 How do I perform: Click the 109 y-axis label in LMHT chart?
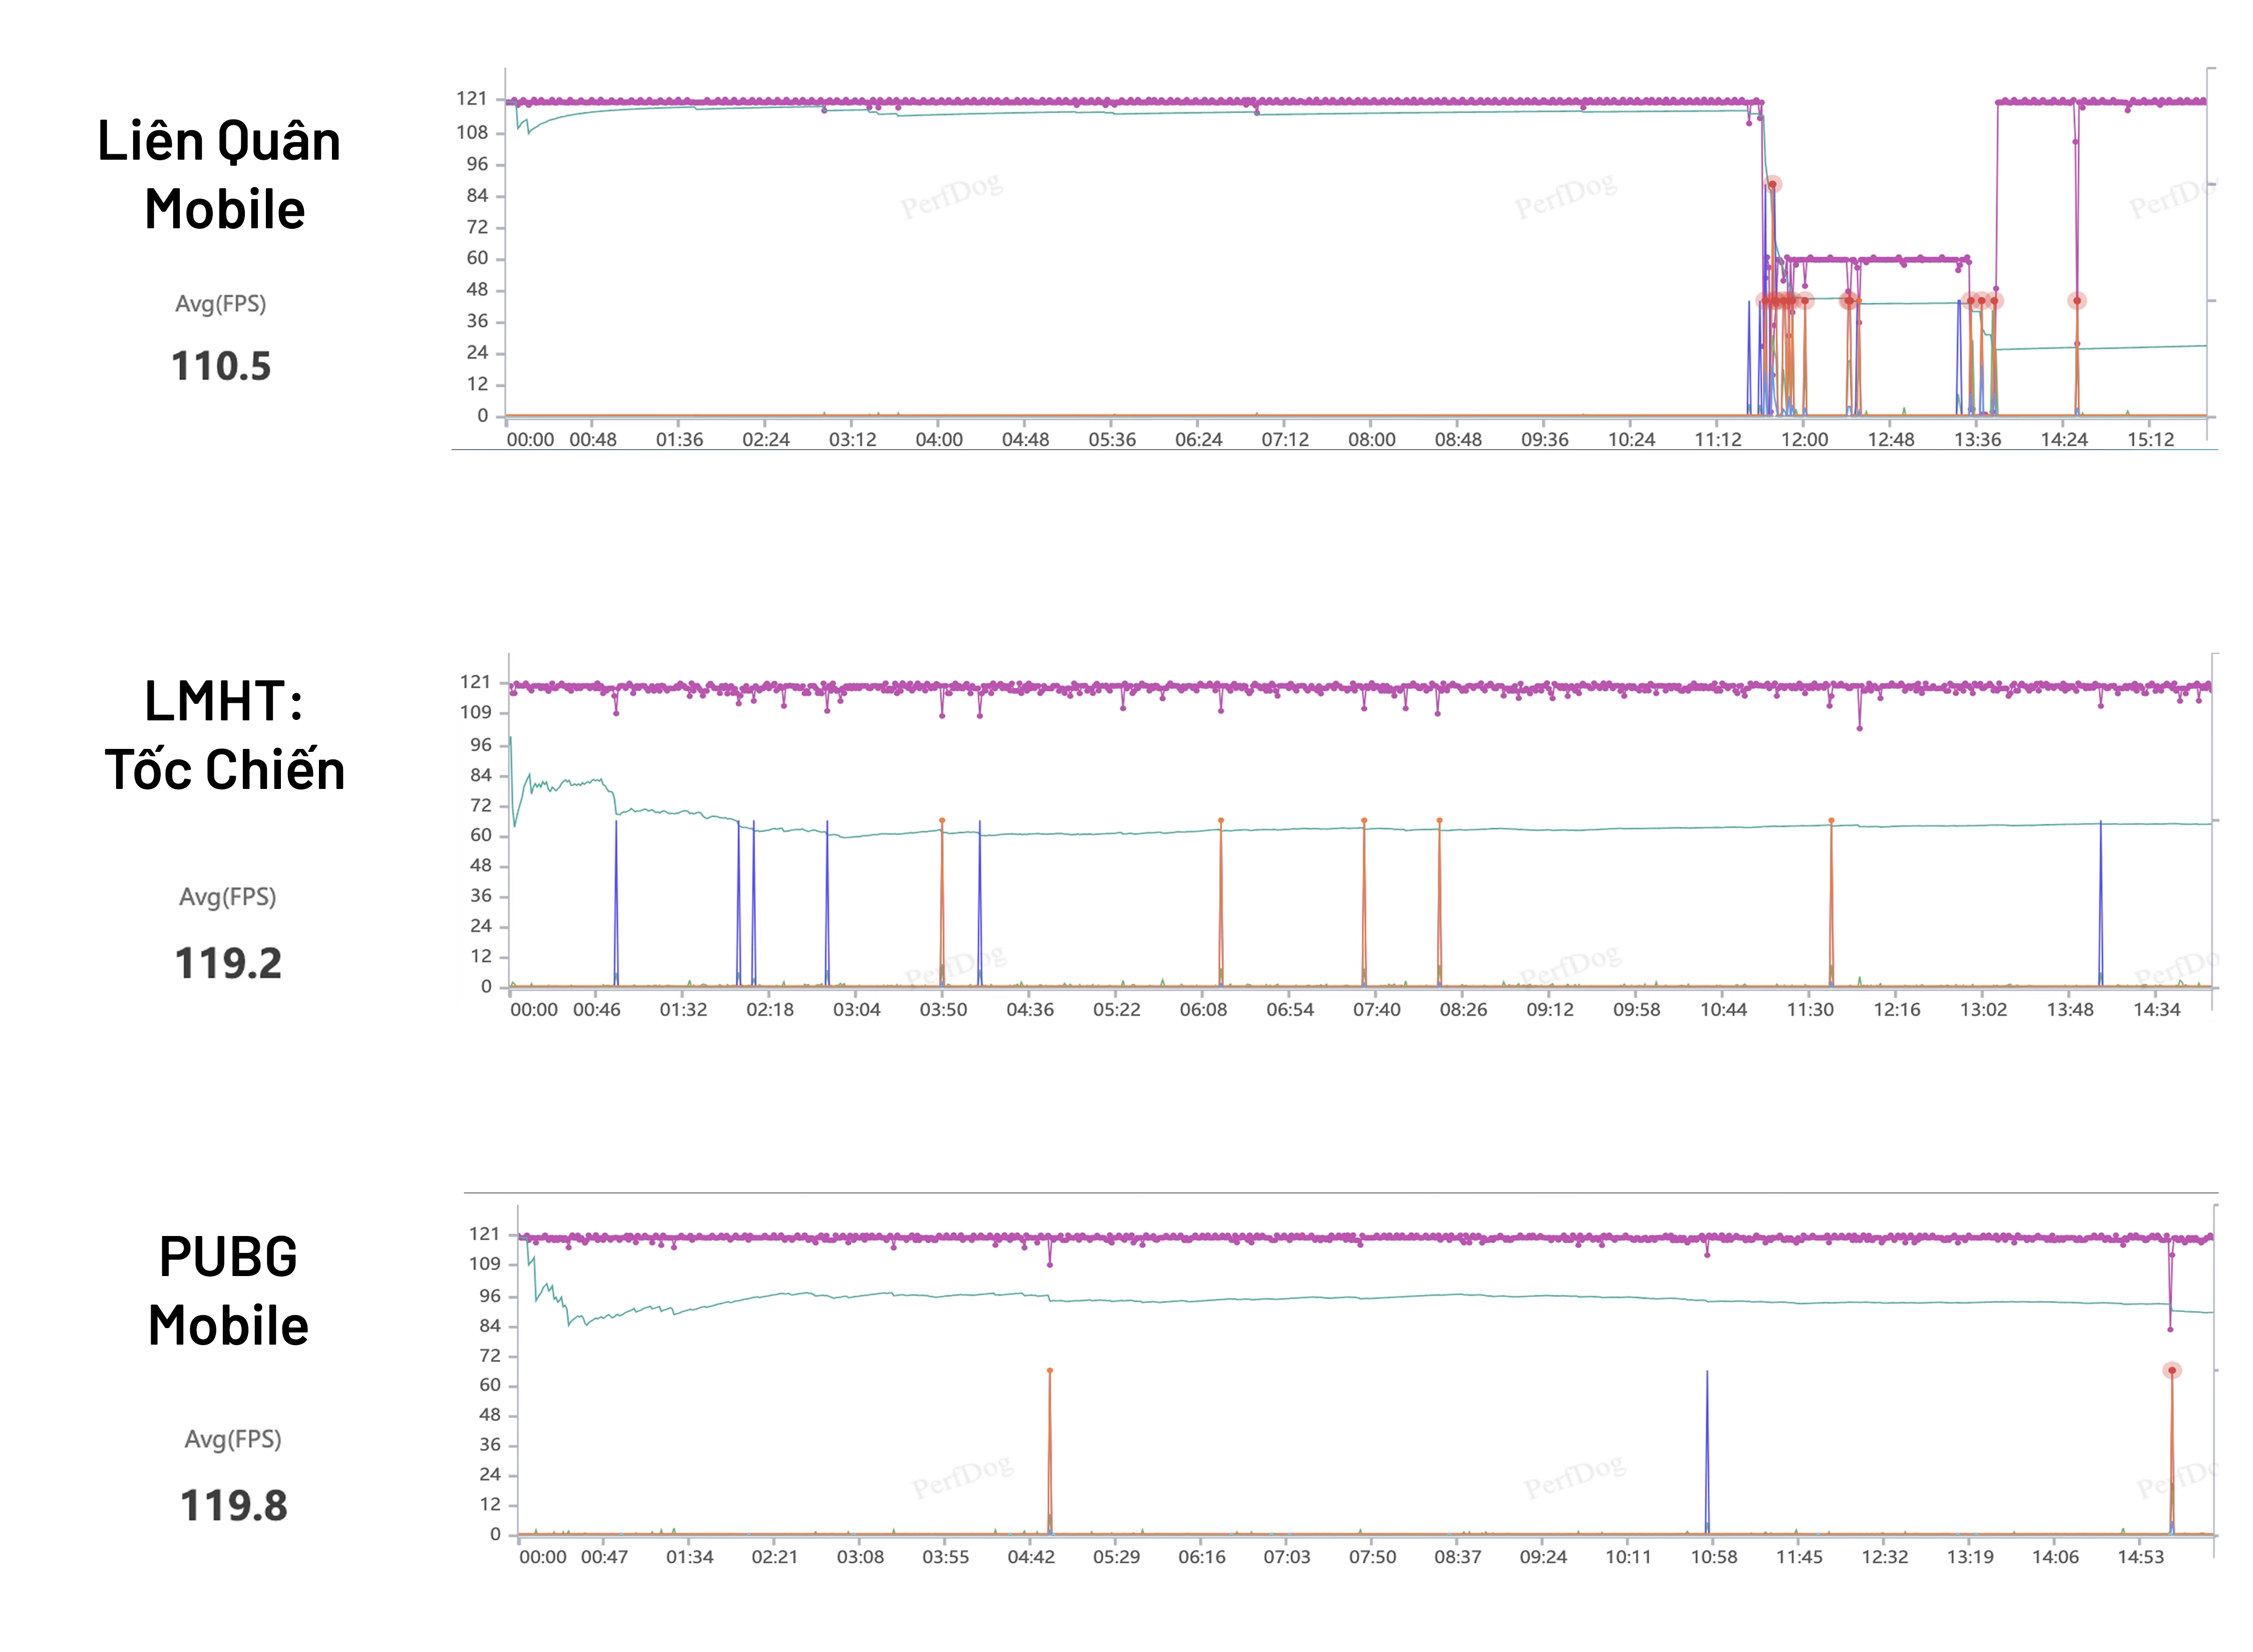pyautogui.click(x=476, y=713)
